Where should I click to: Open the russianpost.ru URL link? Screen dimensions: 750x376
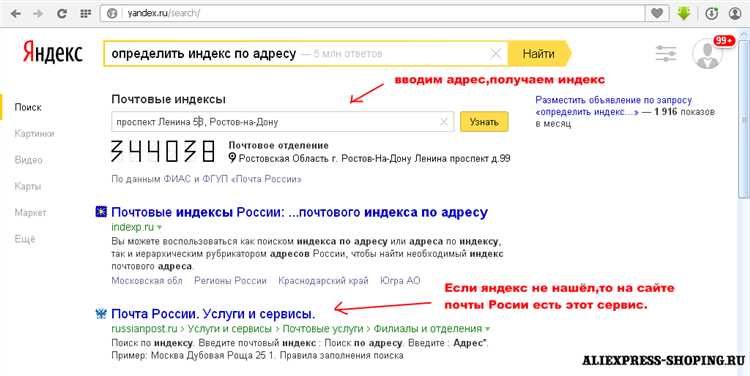(144, 329)
